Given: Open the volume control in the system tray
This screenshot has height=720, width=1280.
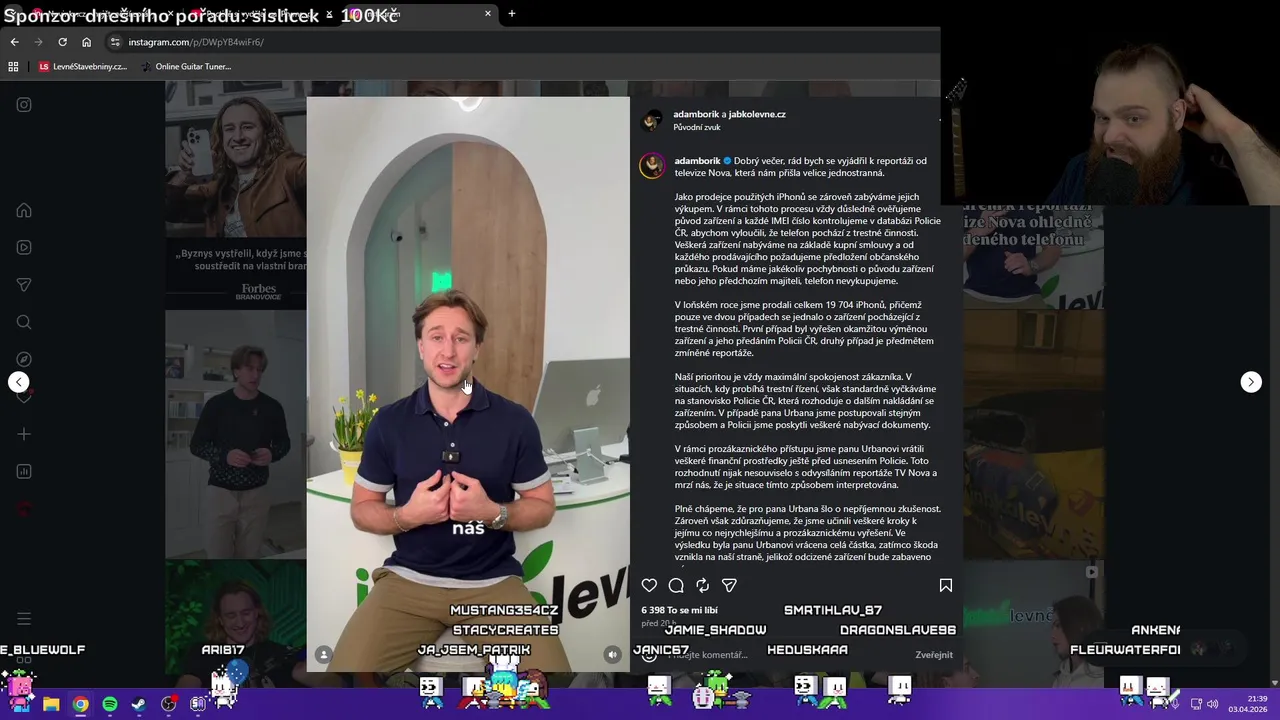Looking at the screenshot, I should [1213, 704].
